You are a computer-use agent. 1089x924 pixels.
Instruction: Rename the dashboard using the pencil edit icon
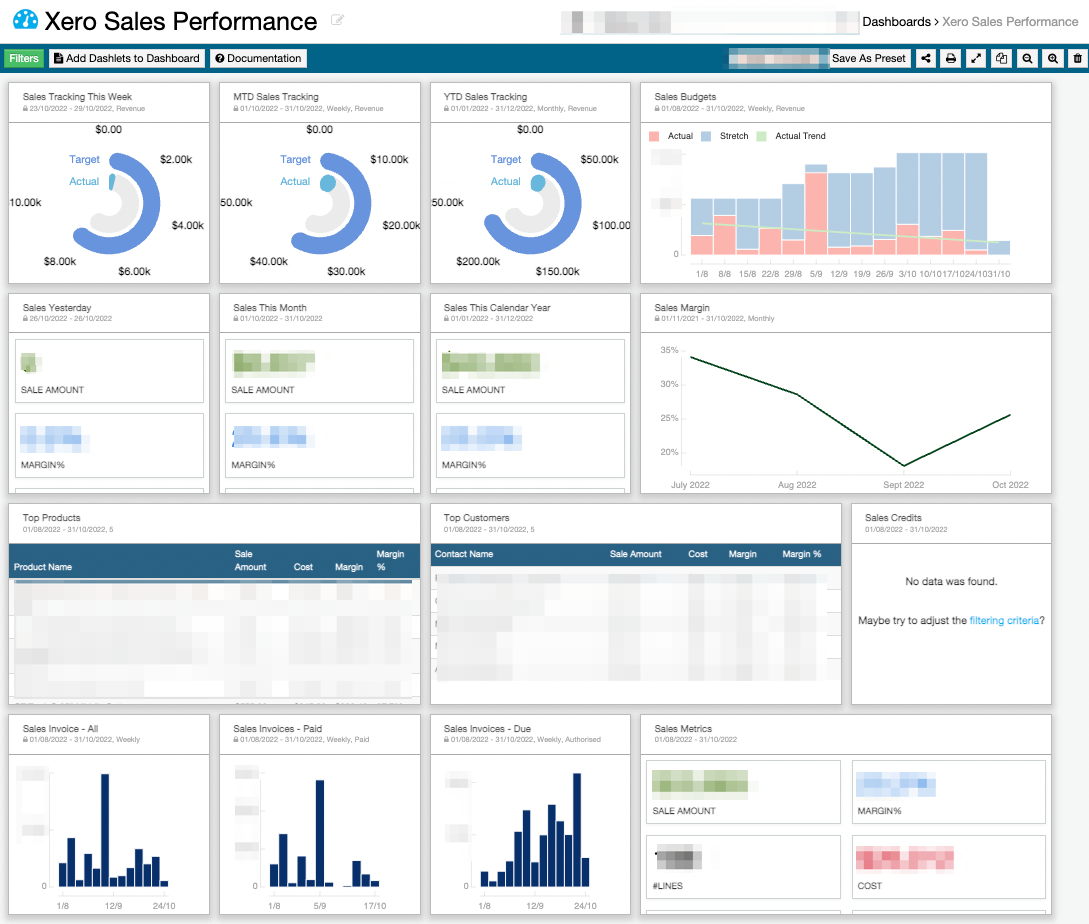(337, 20)
